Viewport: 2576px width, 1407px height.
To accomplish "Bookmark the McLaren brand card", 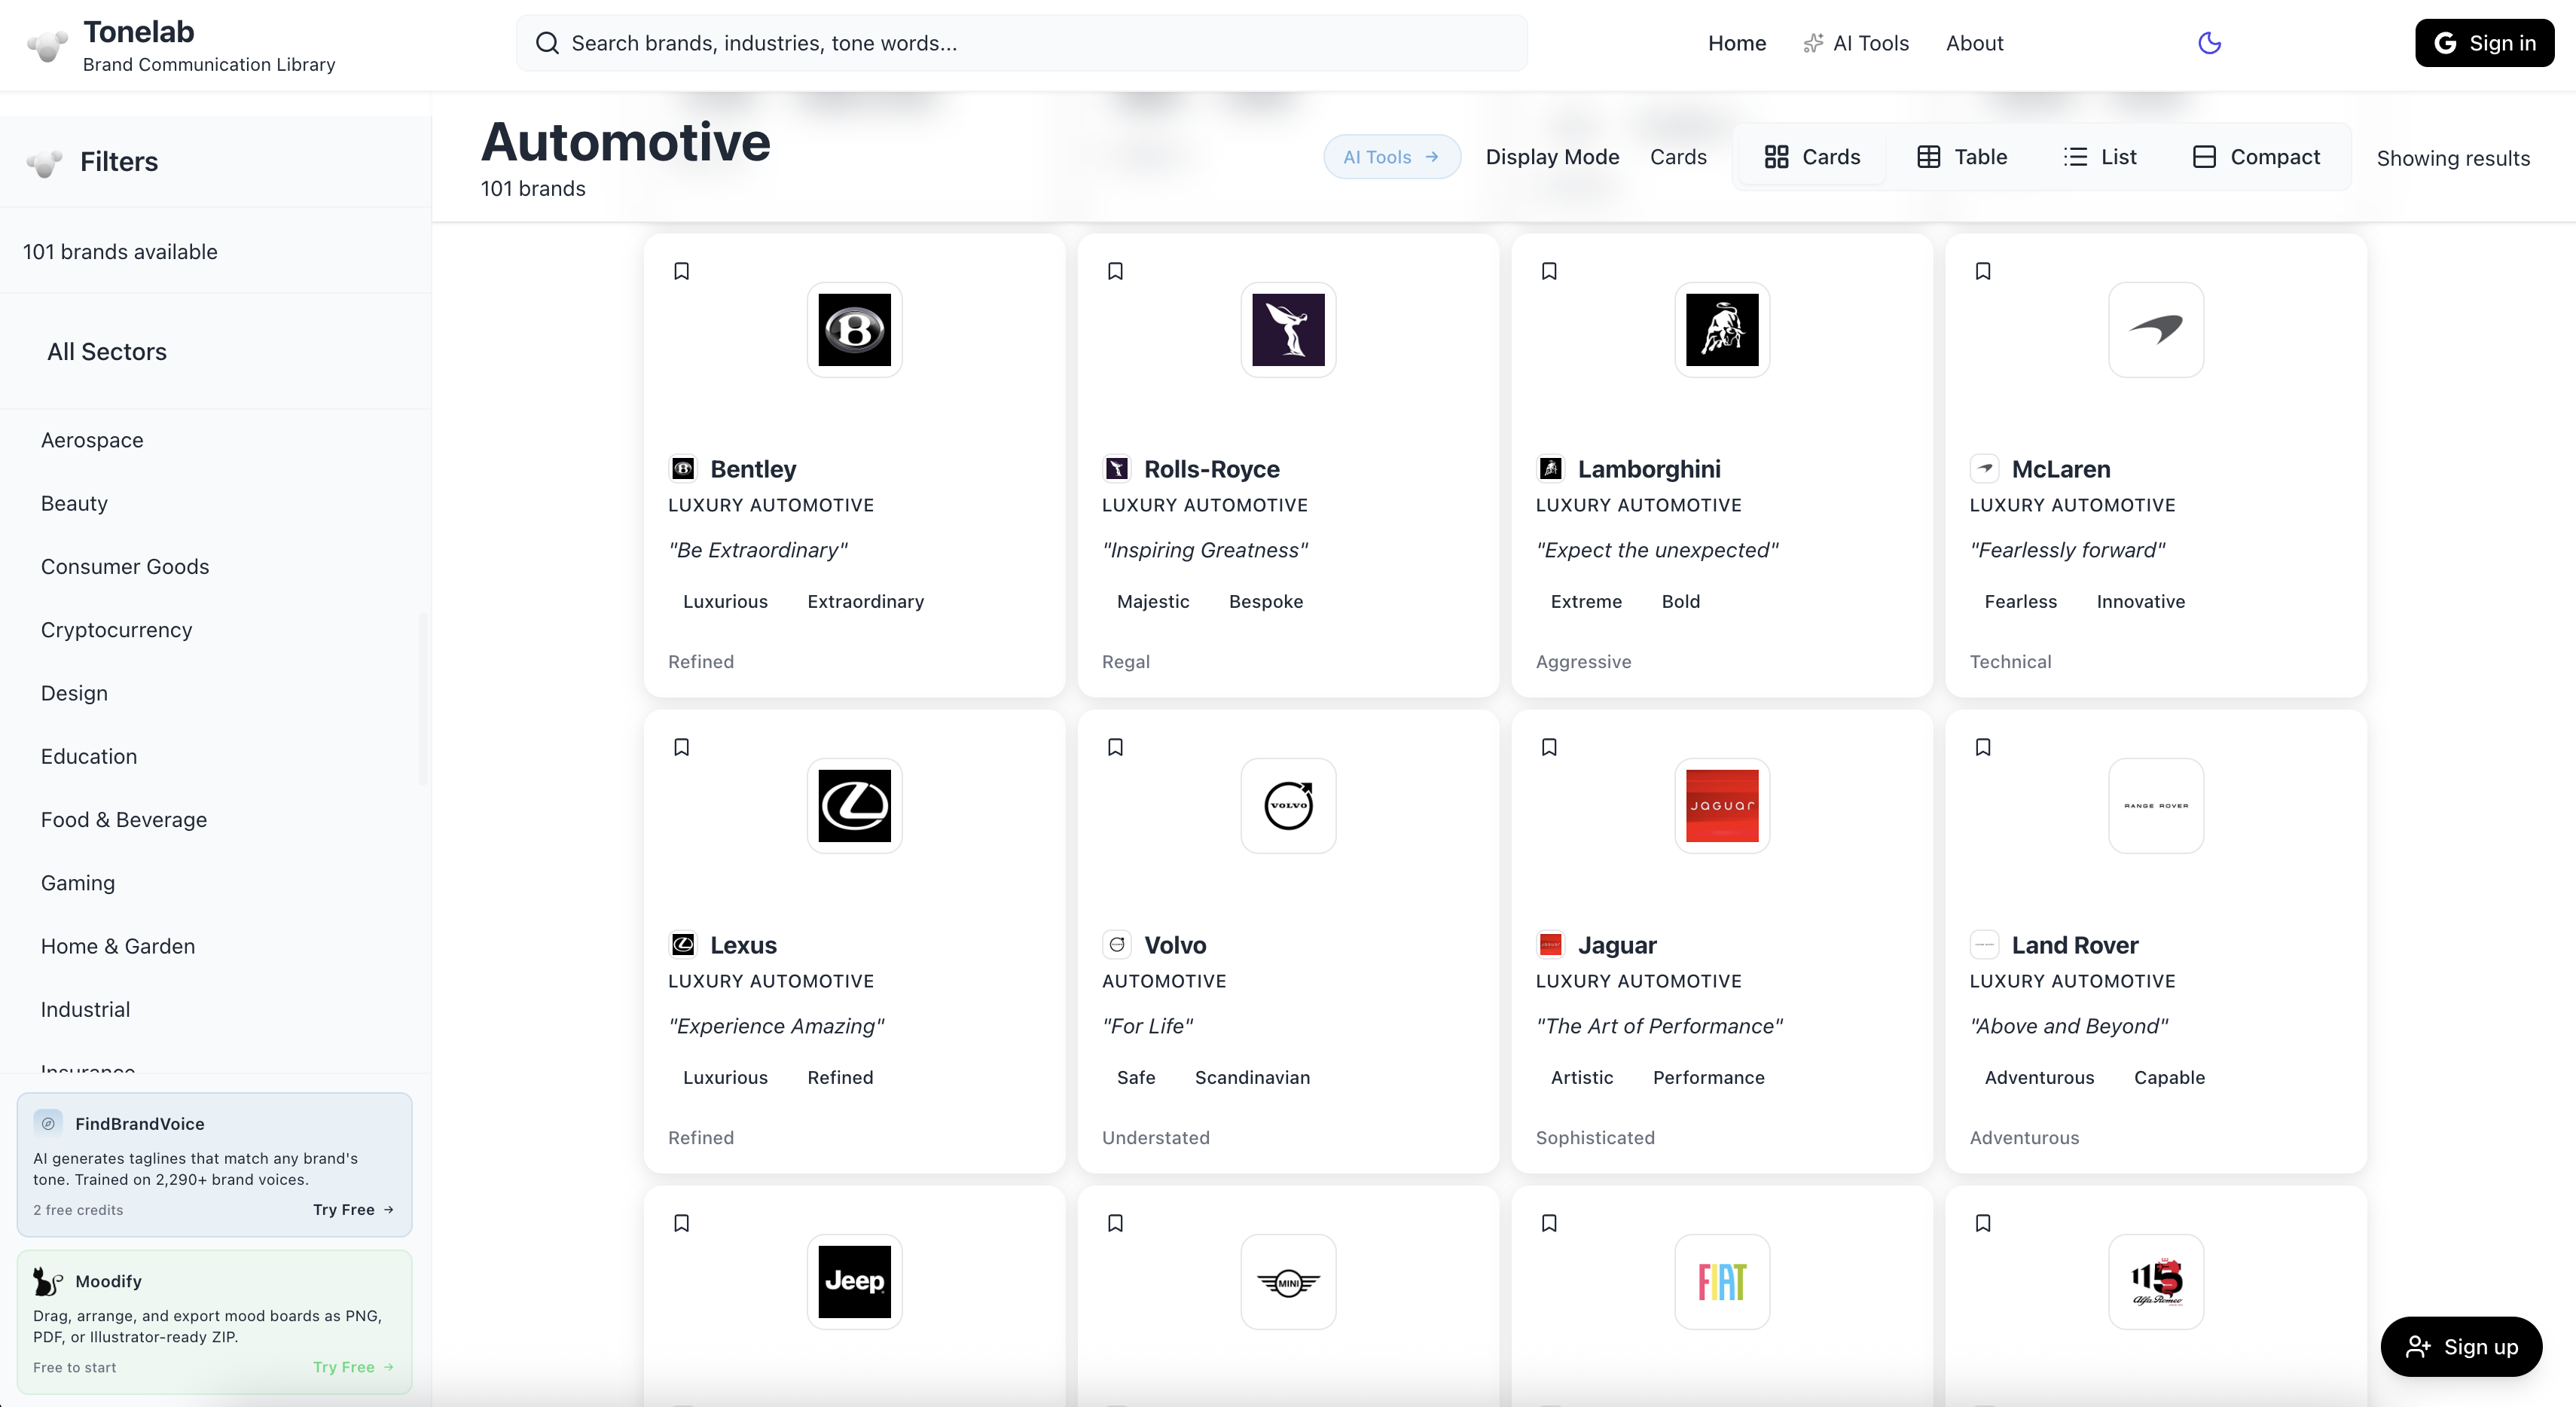I will (x=1984, y=271).
